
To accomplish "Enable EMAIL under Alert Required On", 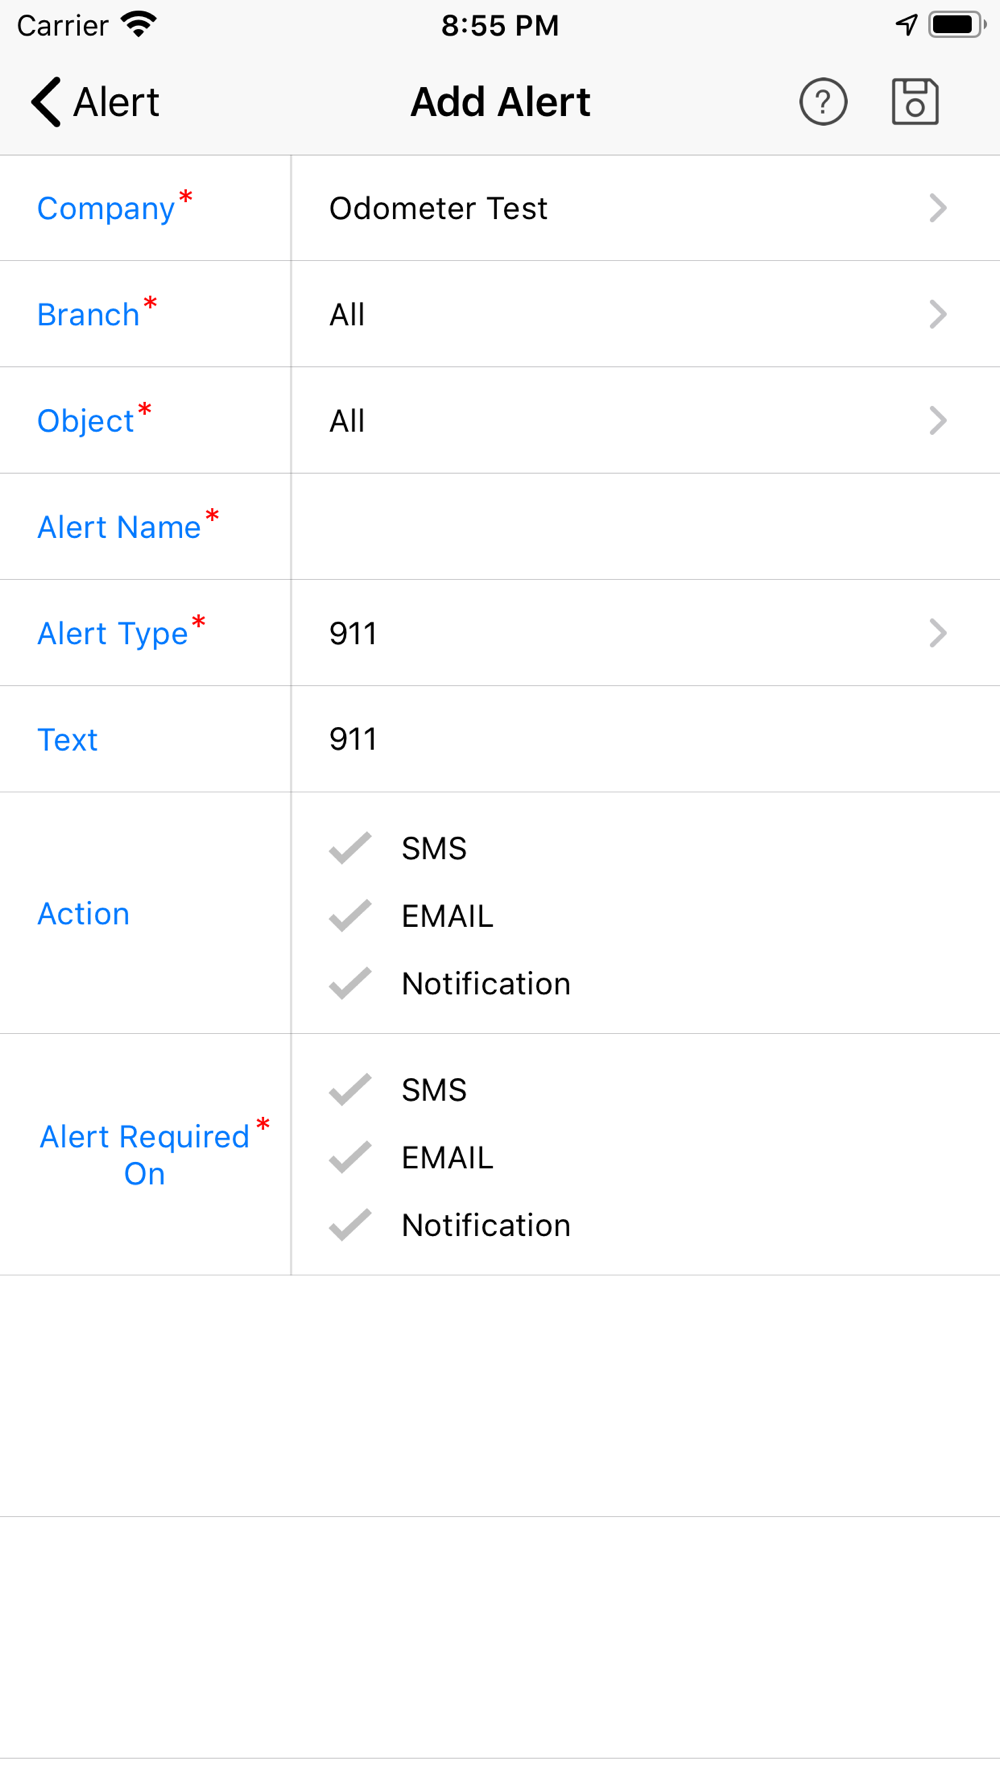I will pos(350,1158).
